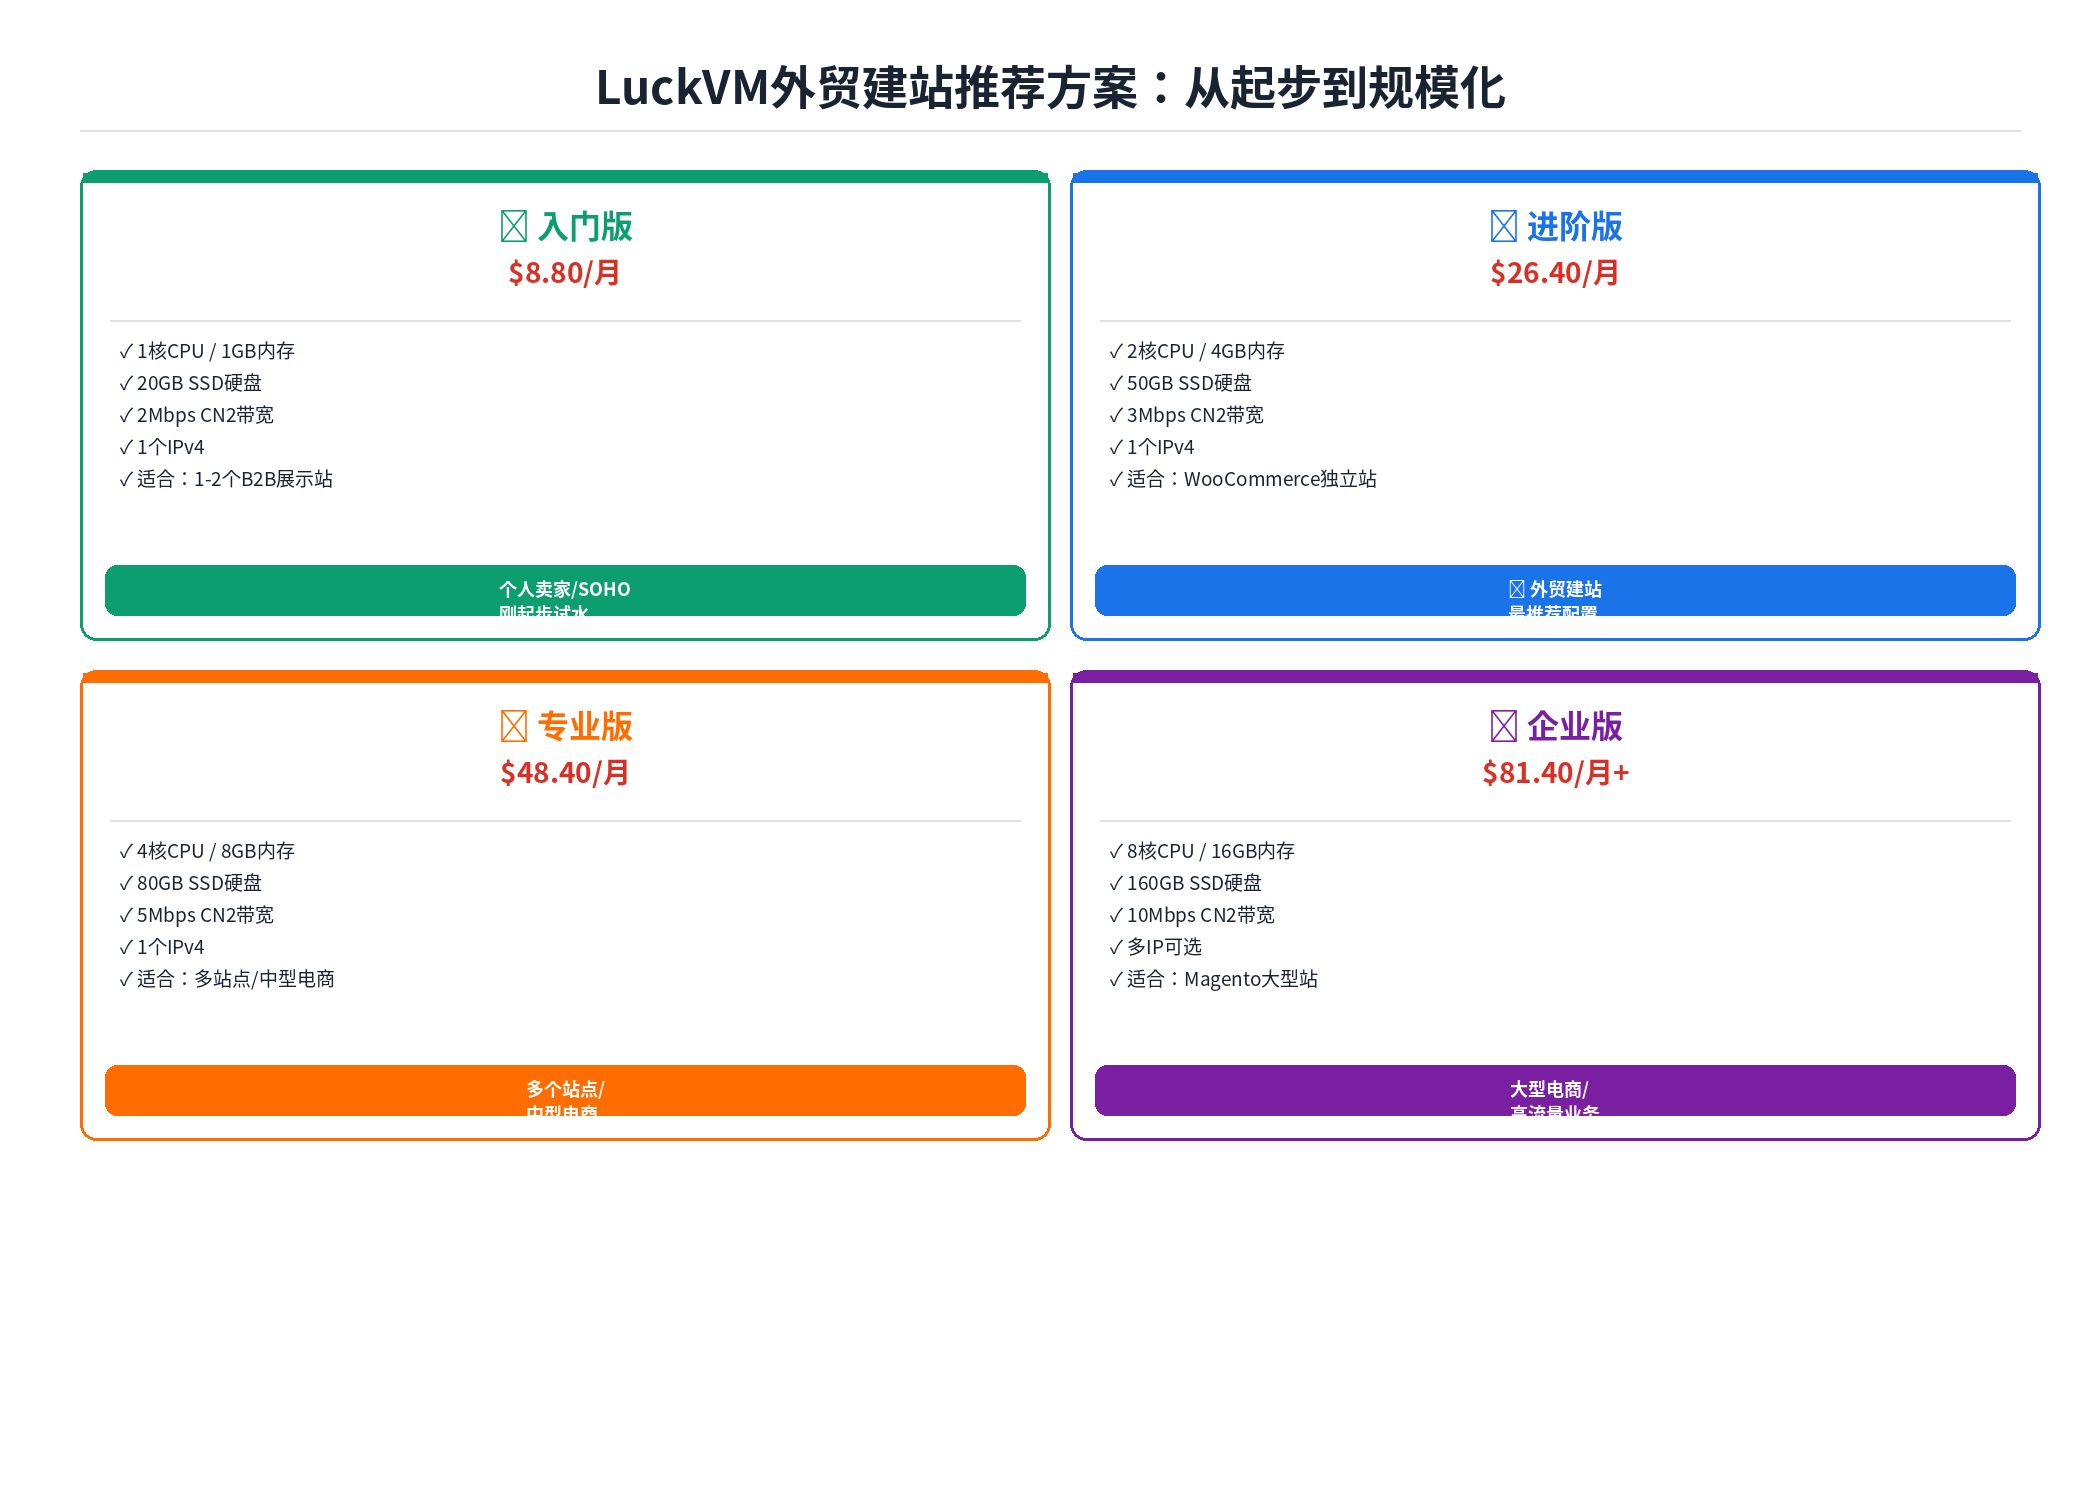
Task: Click the 多IP可选 line
Action: (1155, 947)
